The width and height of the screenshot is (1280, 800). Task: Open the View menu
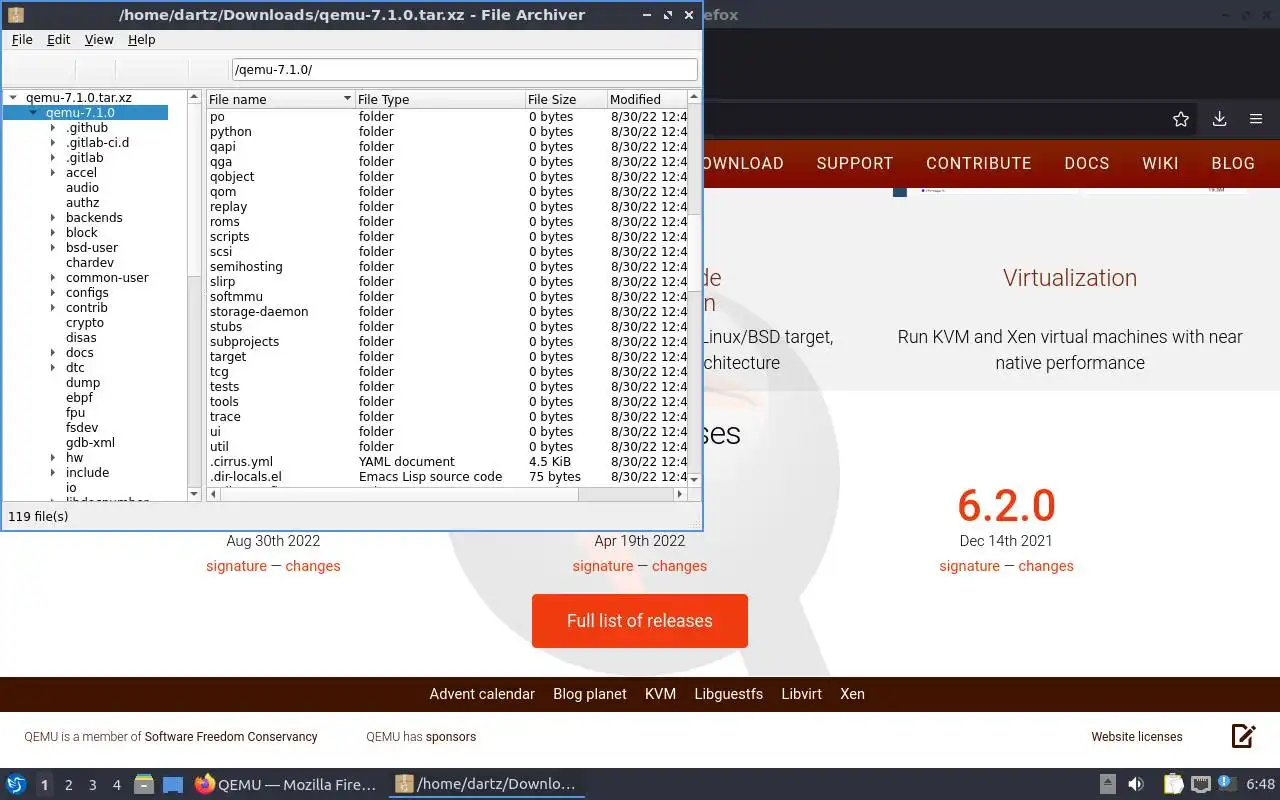click(99, 40)
